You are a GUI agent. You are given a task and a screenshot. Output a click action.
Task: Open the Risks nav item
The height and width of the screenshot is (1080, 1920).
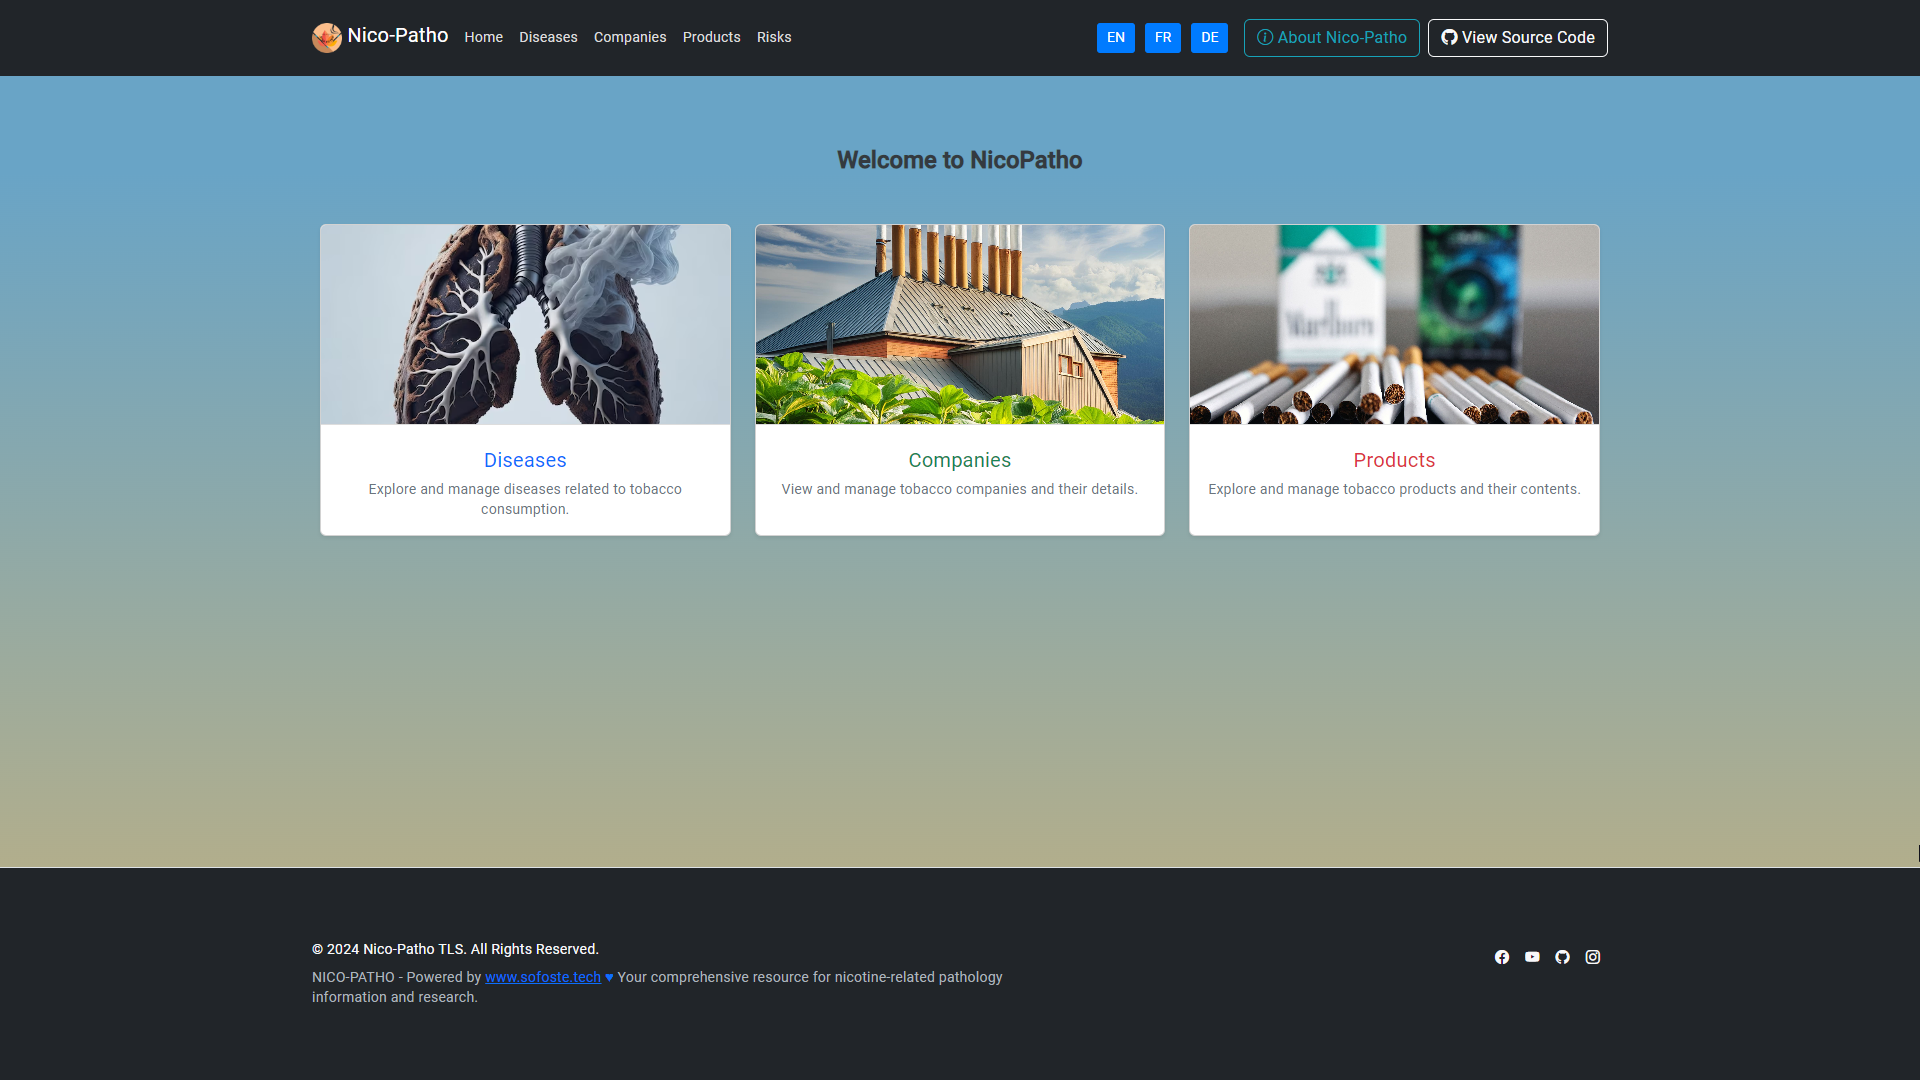click(x=774, y=38)
